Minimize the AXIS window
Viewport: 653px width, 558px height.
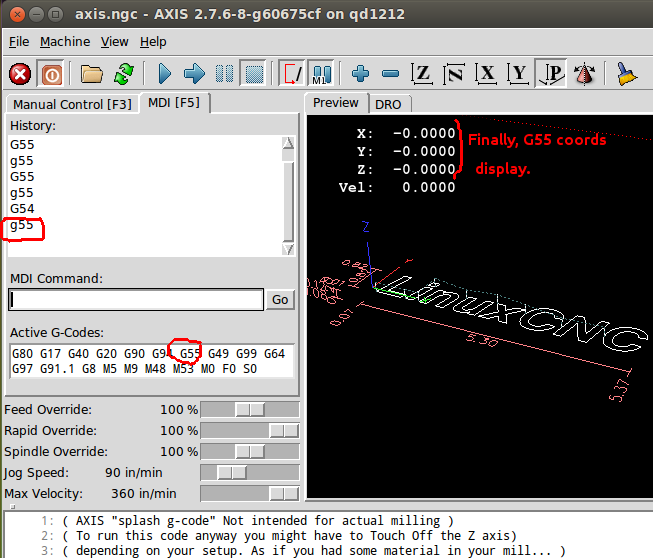tap(37, 15)
